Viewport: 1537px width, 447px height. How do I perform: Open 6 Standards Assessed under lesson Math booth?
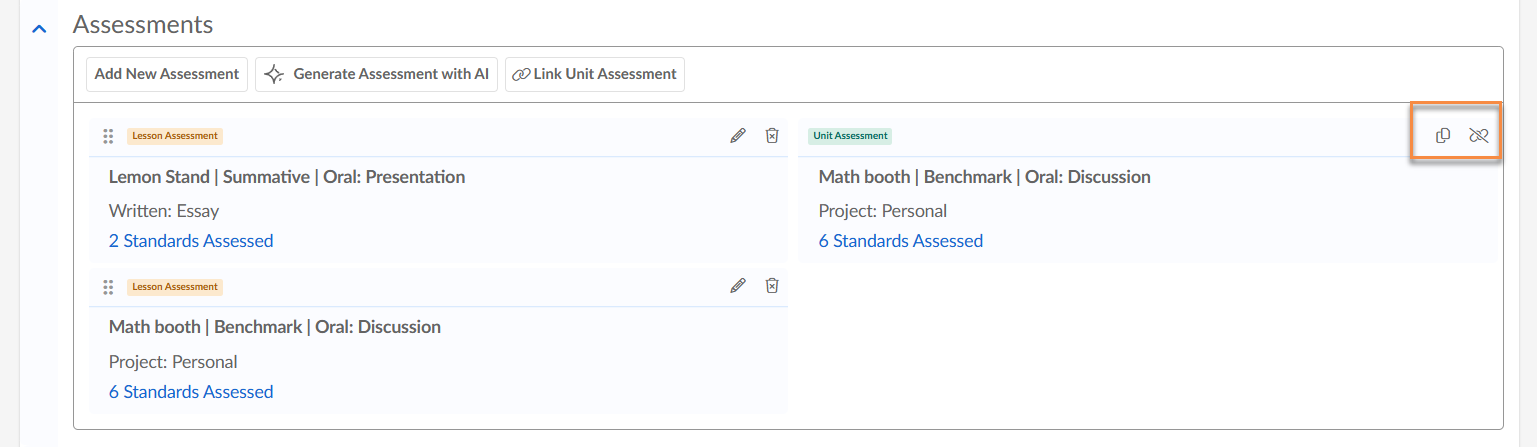point(191,392)
